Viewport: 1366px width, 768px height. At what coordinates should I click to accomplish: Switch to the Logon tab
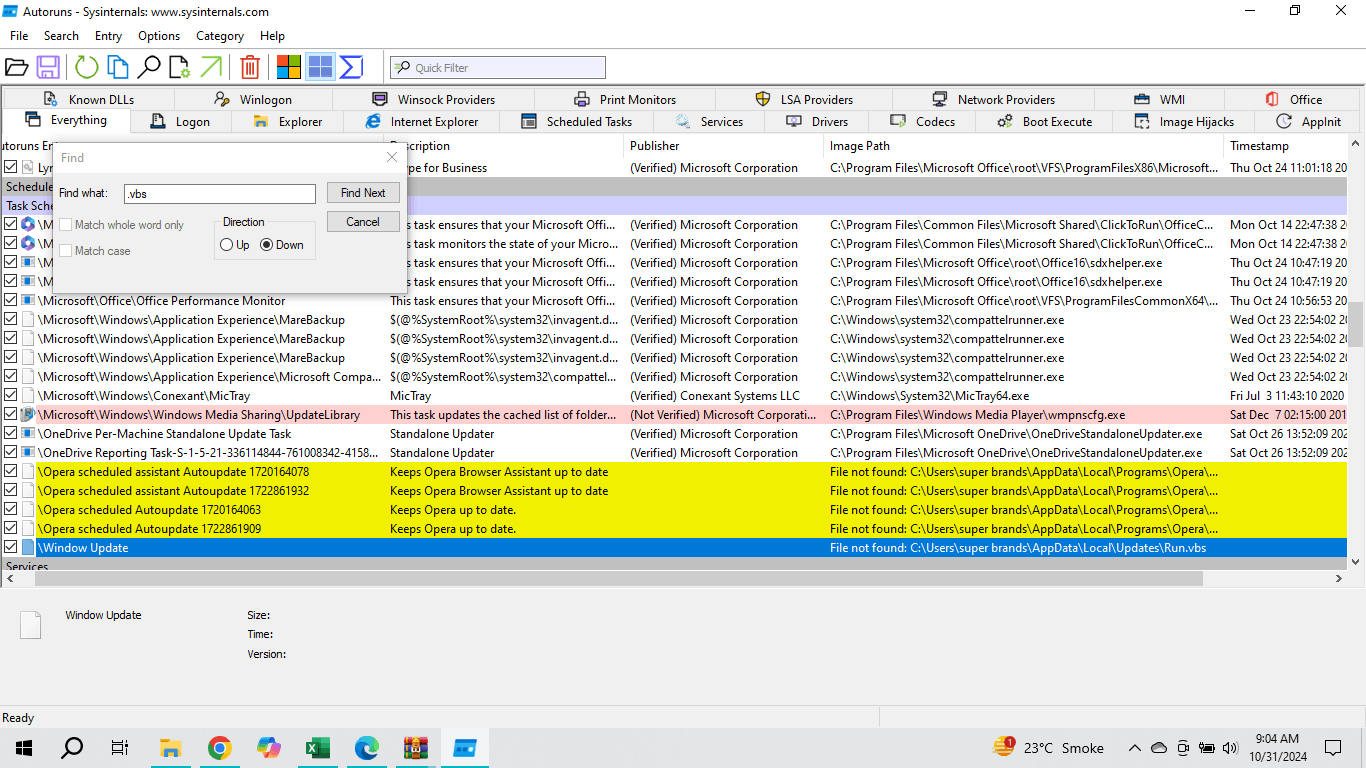point(181,122)
